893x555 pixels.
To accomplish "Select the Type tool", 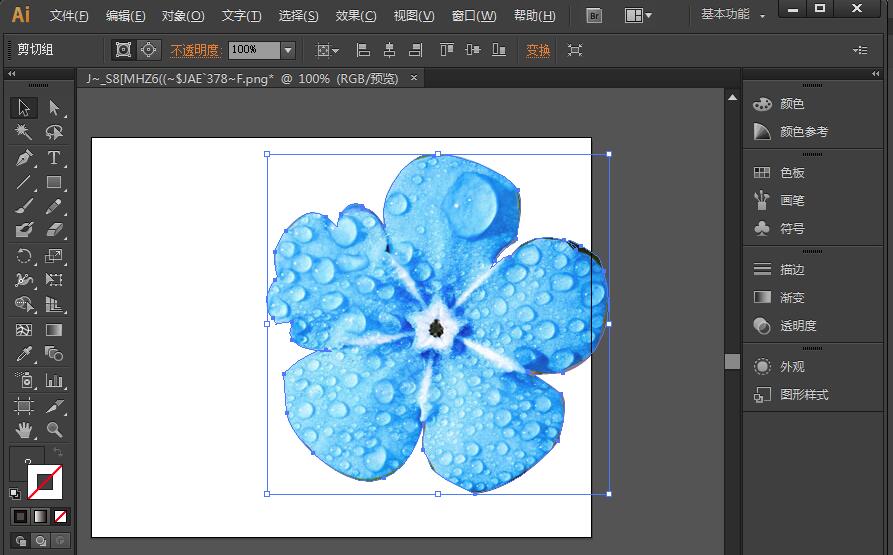I will [x=54, y=158].
